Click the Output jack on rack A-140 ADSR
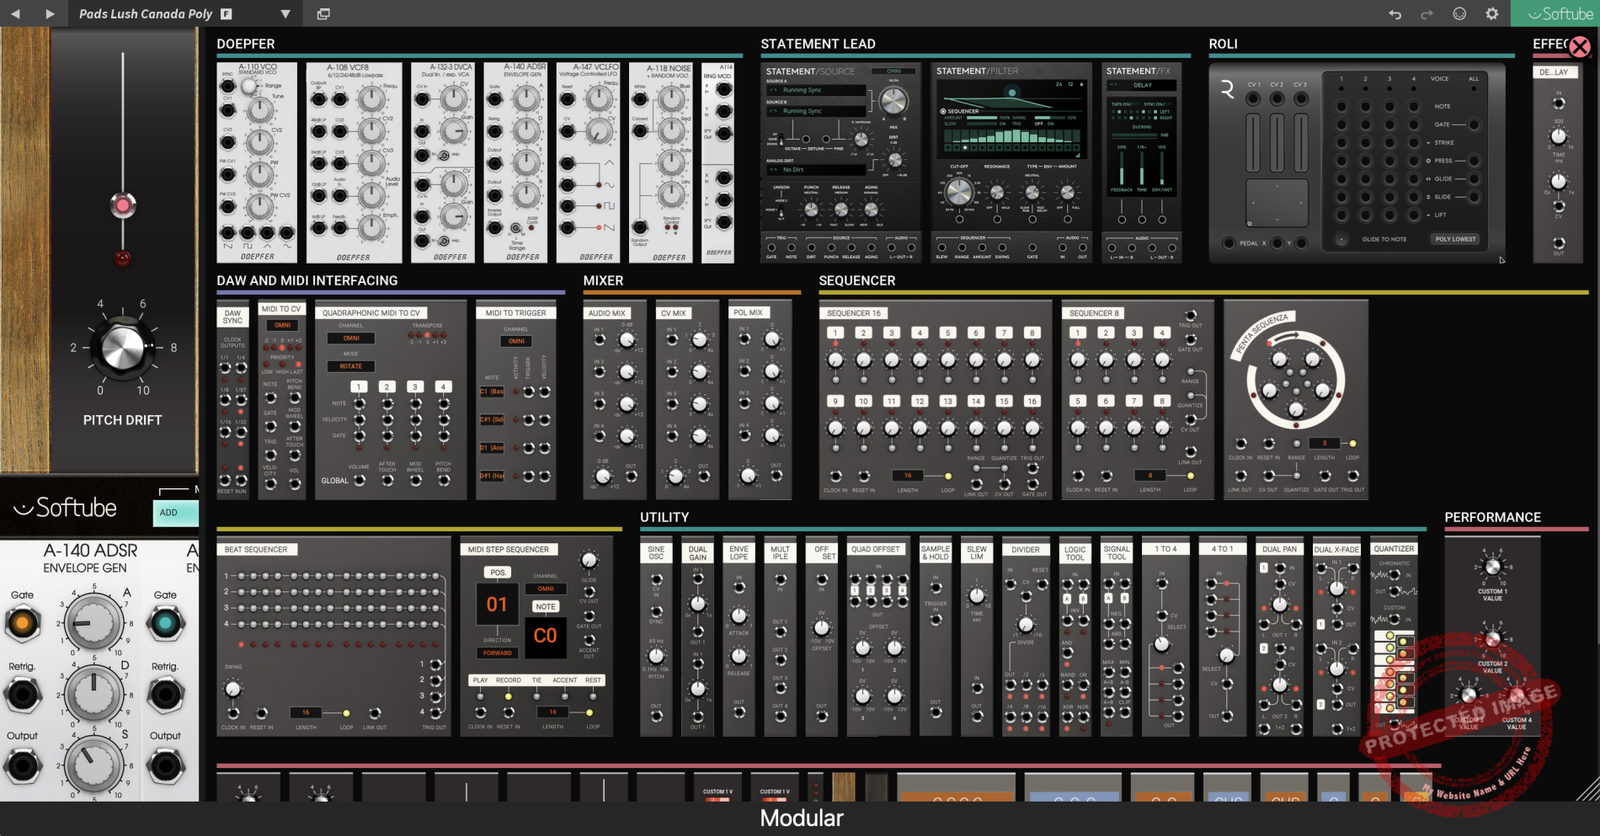 [22, 766]
